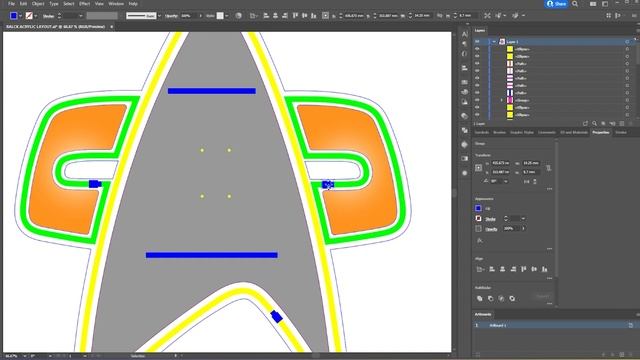Open the Object menu
The width and height of the screenshot is (640, 360).
[x=38, y=4]
